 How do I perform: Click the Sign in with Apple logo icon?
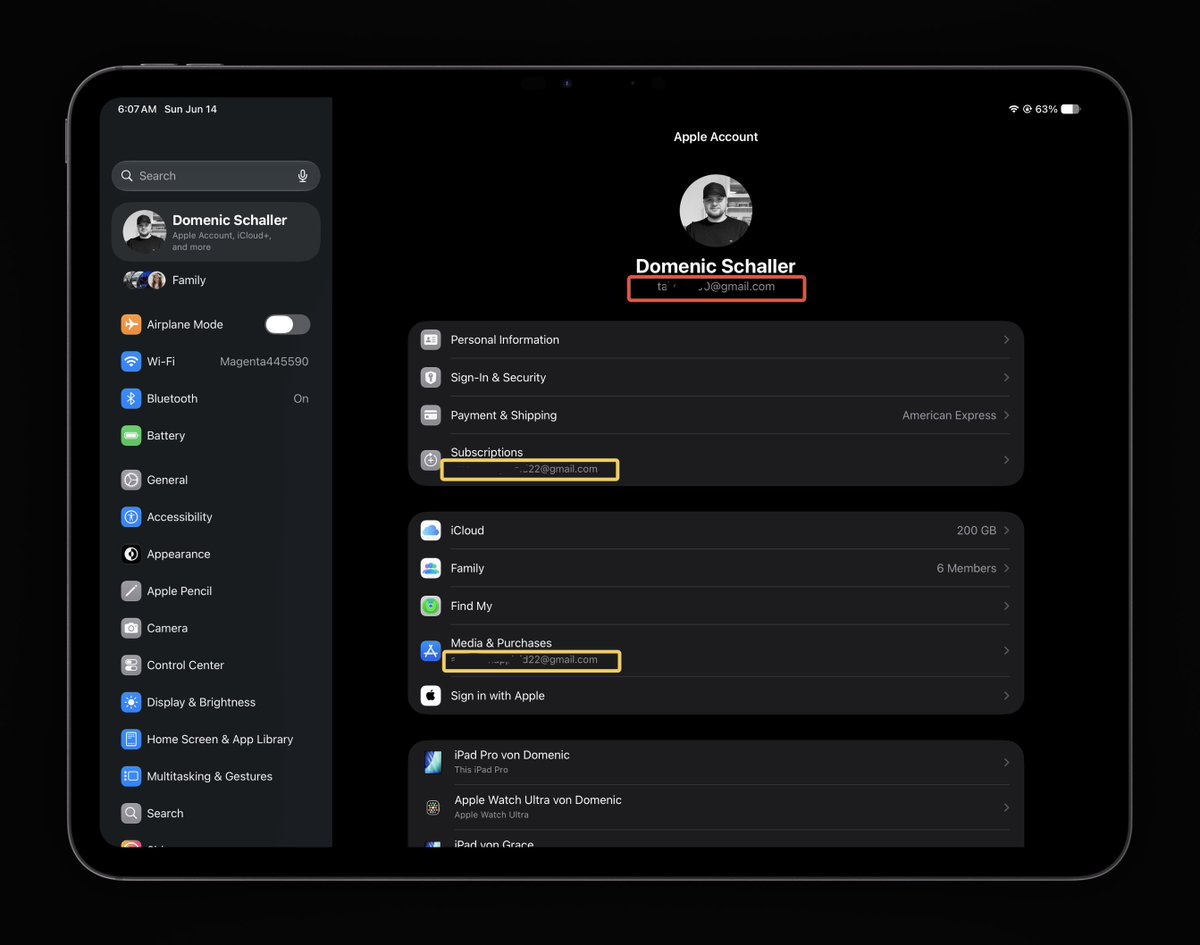[x=431, y=695]
